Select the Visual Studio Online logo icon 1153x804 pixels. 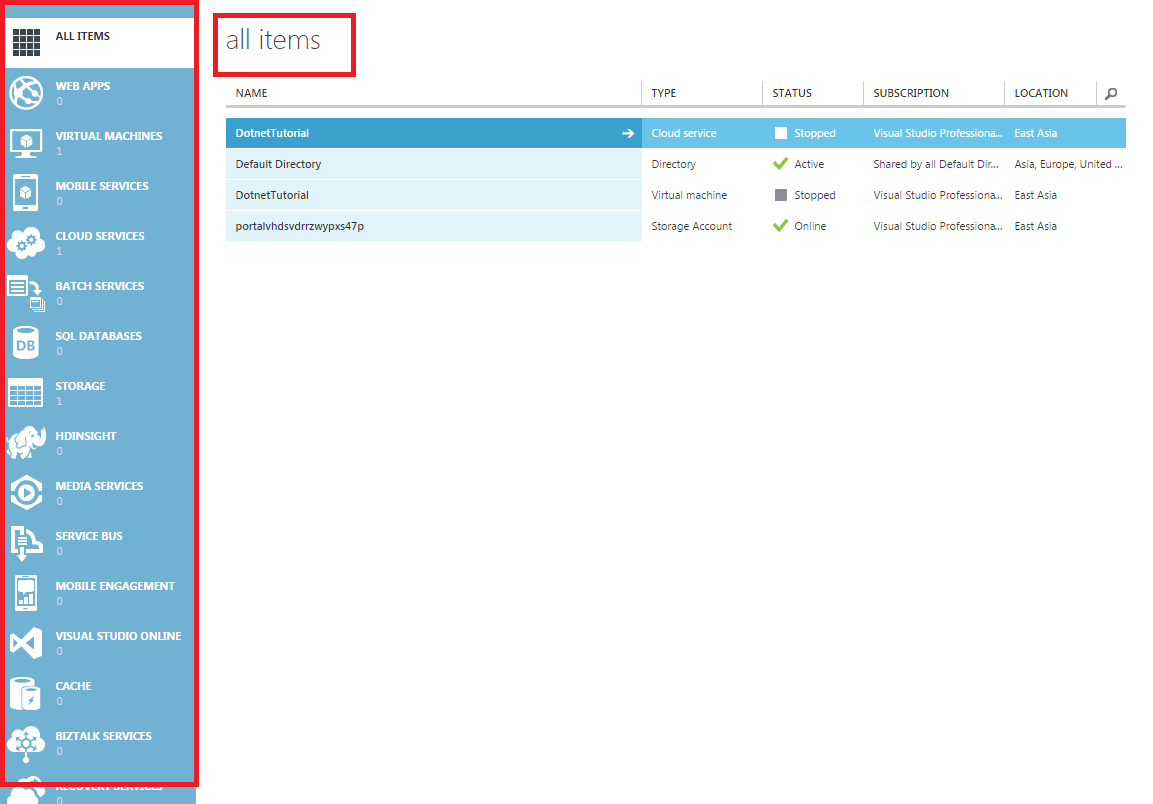point(26,643)
